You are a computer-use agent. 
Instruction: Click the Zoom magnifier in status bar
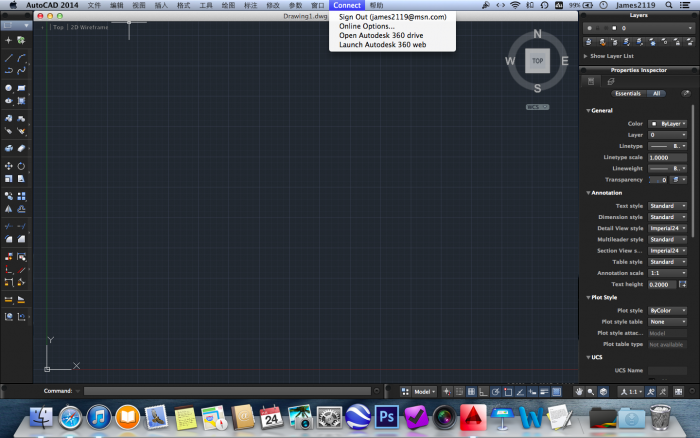591,392
